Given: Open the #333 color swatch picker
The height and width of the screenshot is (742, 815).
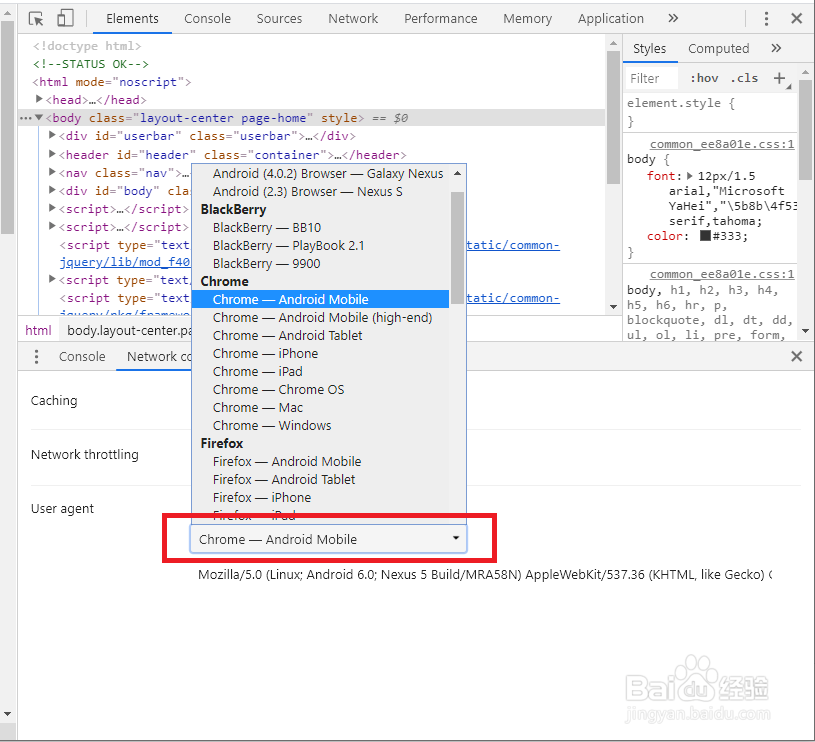Looking at the screenshot, I should pos(705,235).
